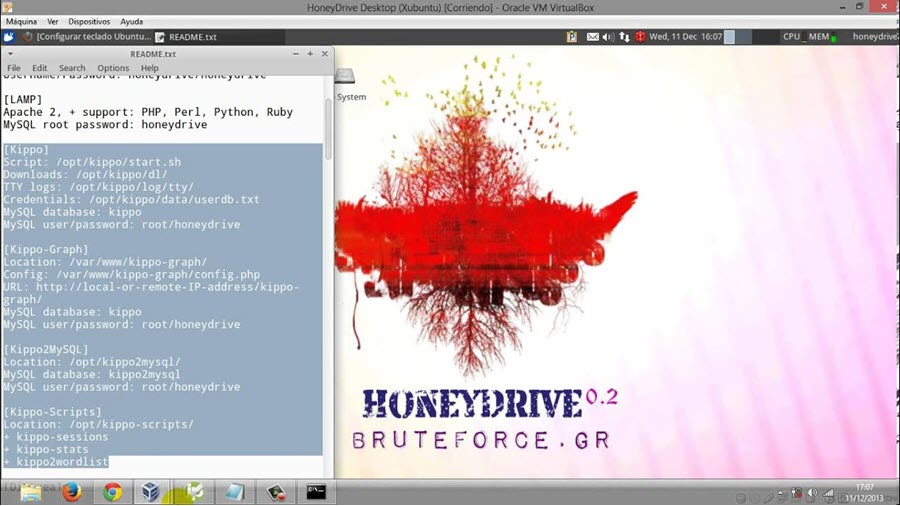
Task: Click the green app icon next to VirtualBox
Action: tap(193, 492)
